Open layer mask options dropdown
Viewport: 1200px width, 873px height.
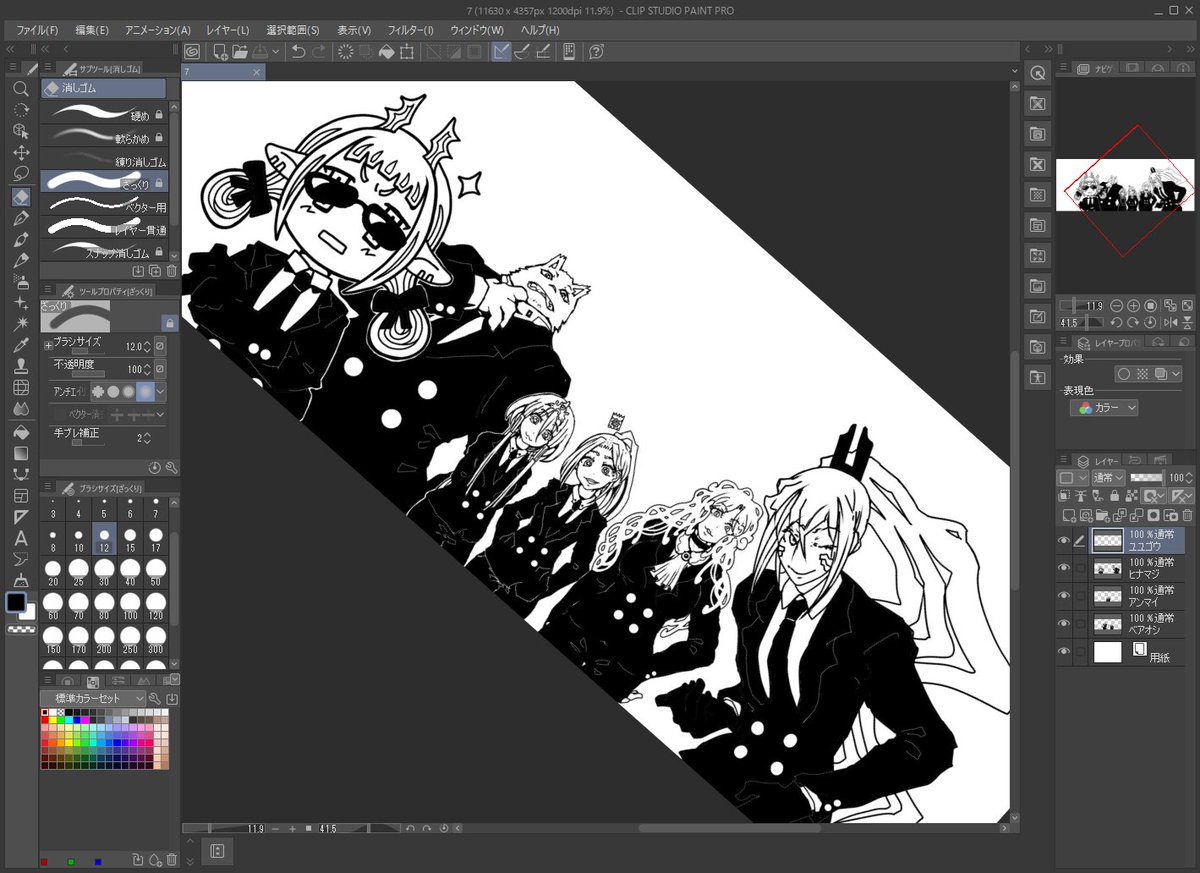point(1155,496)
